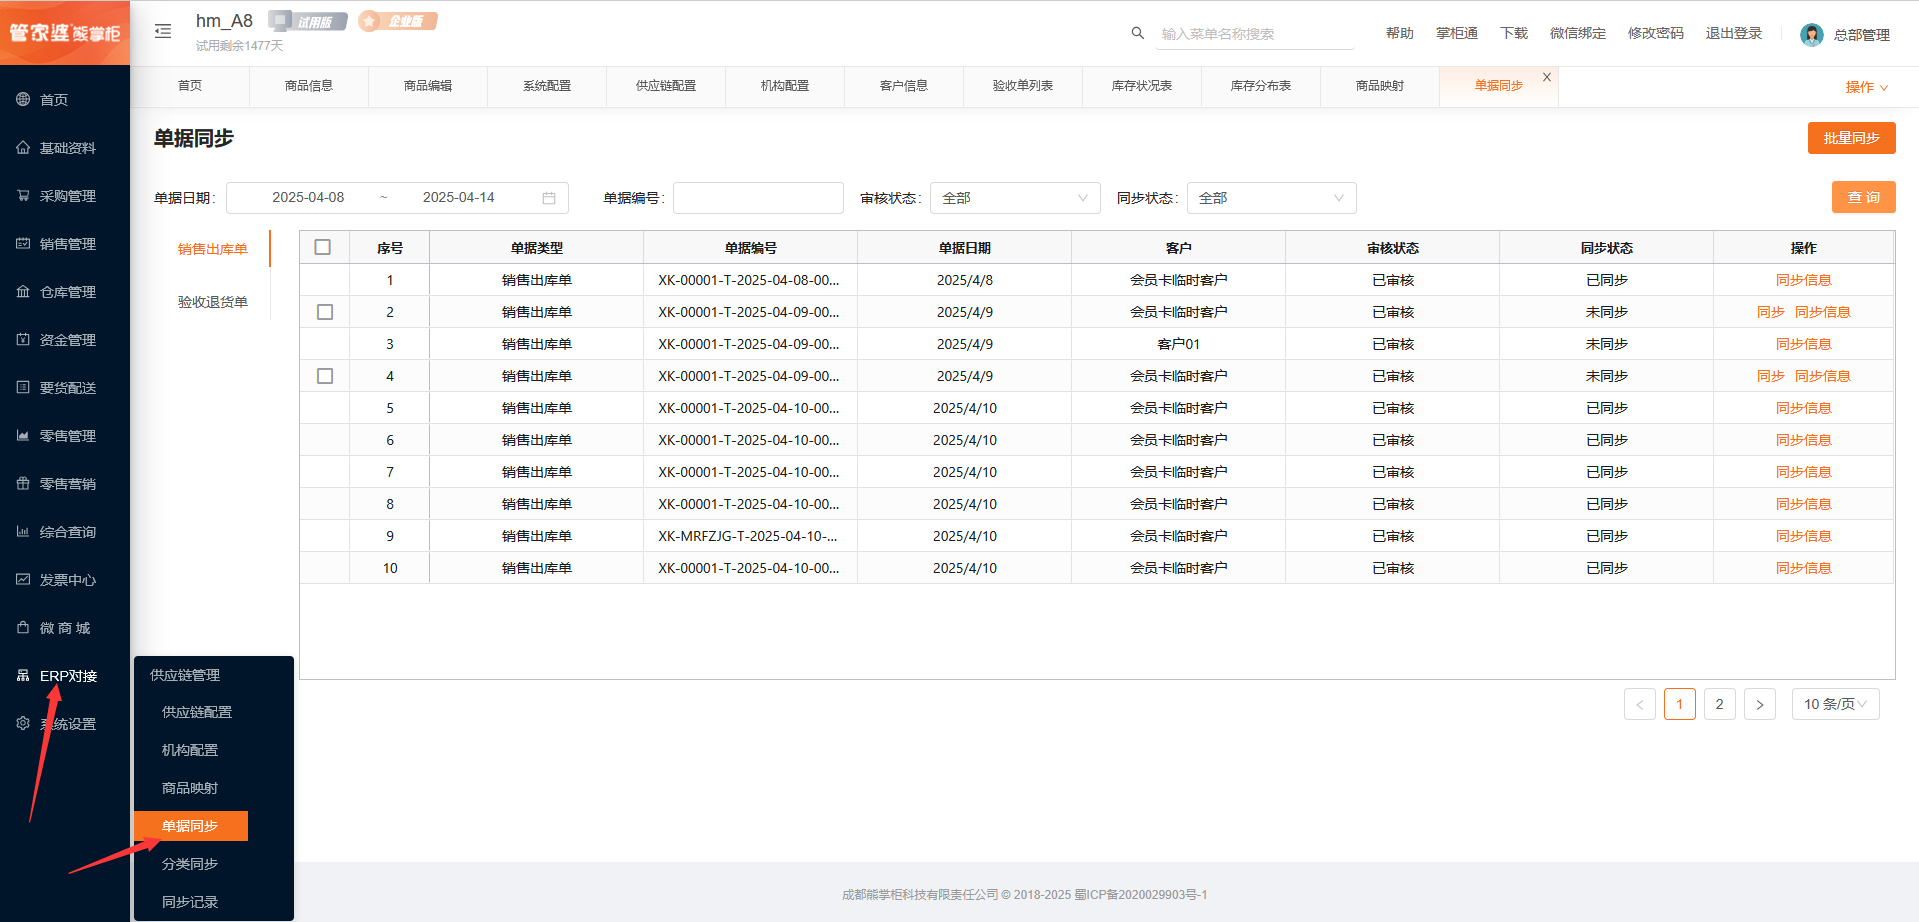Open 零售管理 in the sidebar
This screenshot has width=1919, height=922.
point(67,436)
